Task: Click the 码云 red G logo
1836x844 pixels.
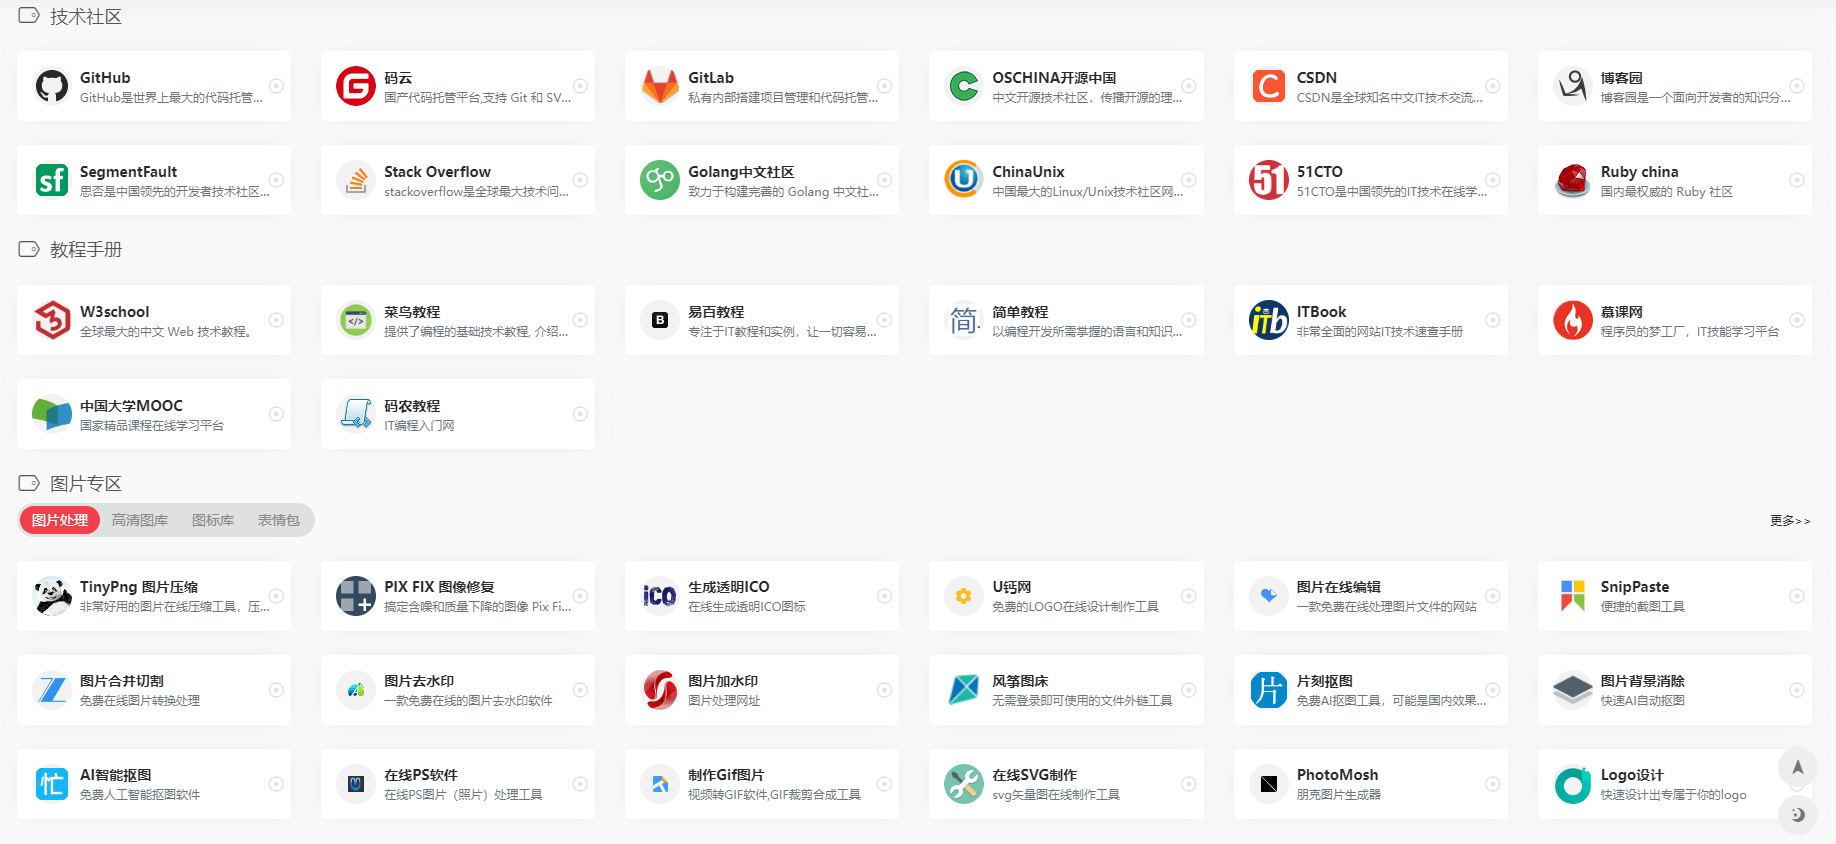Action: 356,87
